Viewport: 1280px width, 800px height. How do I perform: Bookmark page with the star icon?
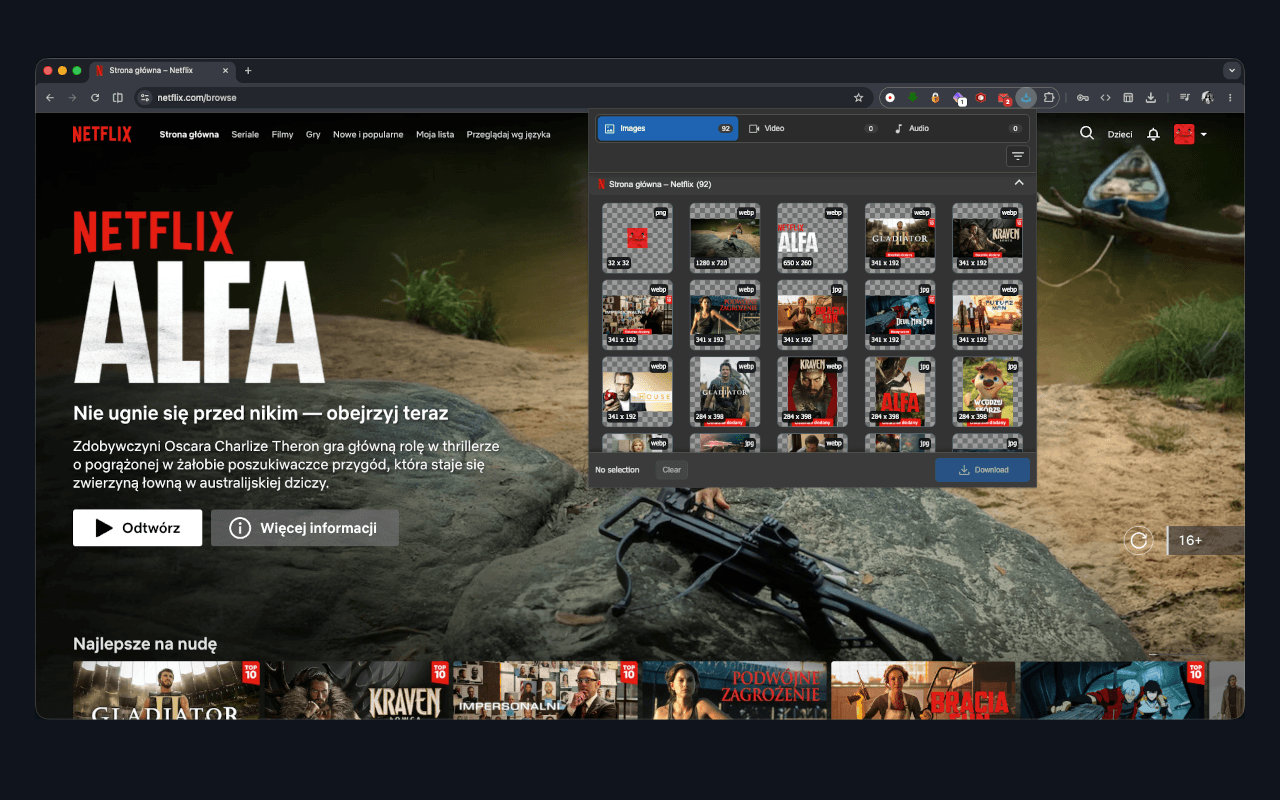[858, 97]
